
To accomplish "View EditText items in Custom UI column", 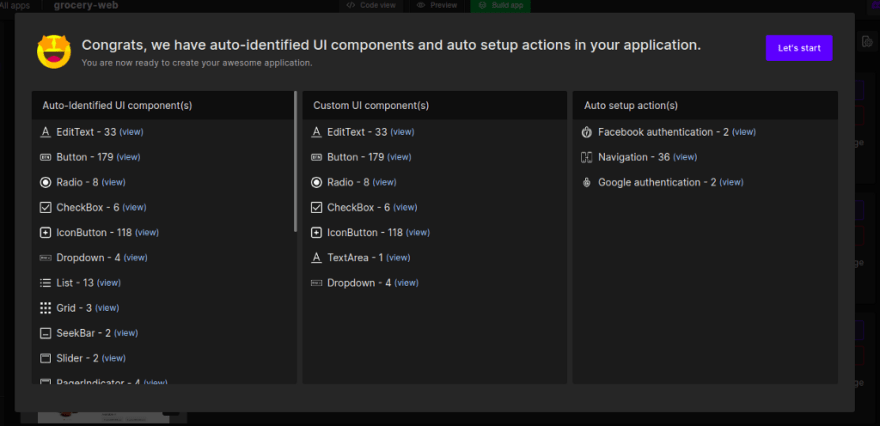I will (402, 132).
